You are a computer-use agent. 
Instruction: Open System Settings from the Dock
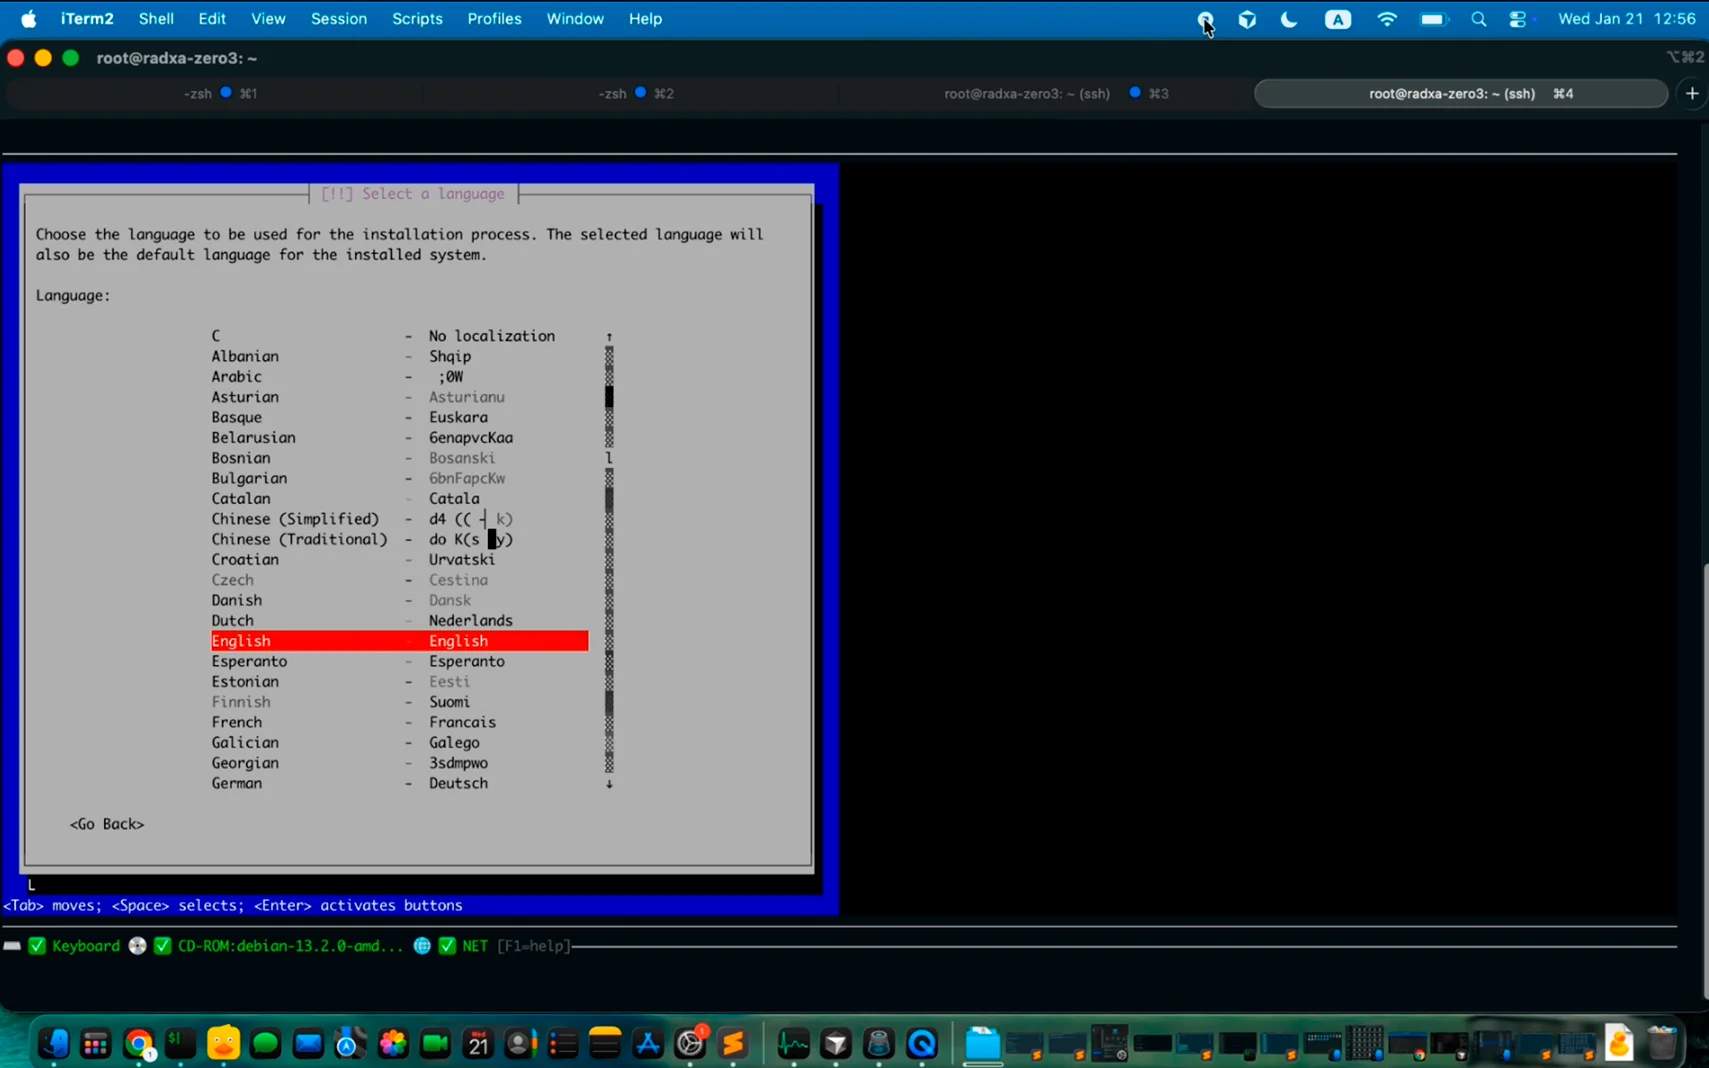tap(688, 1043)
